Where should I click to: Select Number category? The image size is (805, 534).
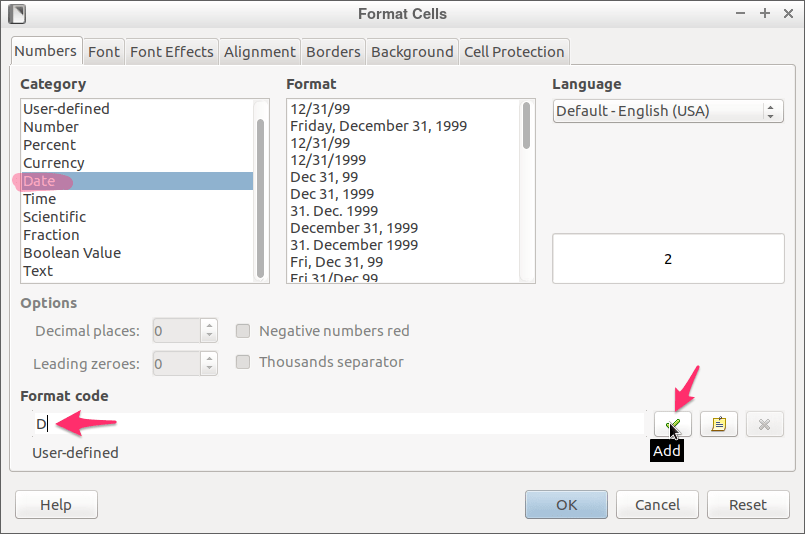coord(138,127)
